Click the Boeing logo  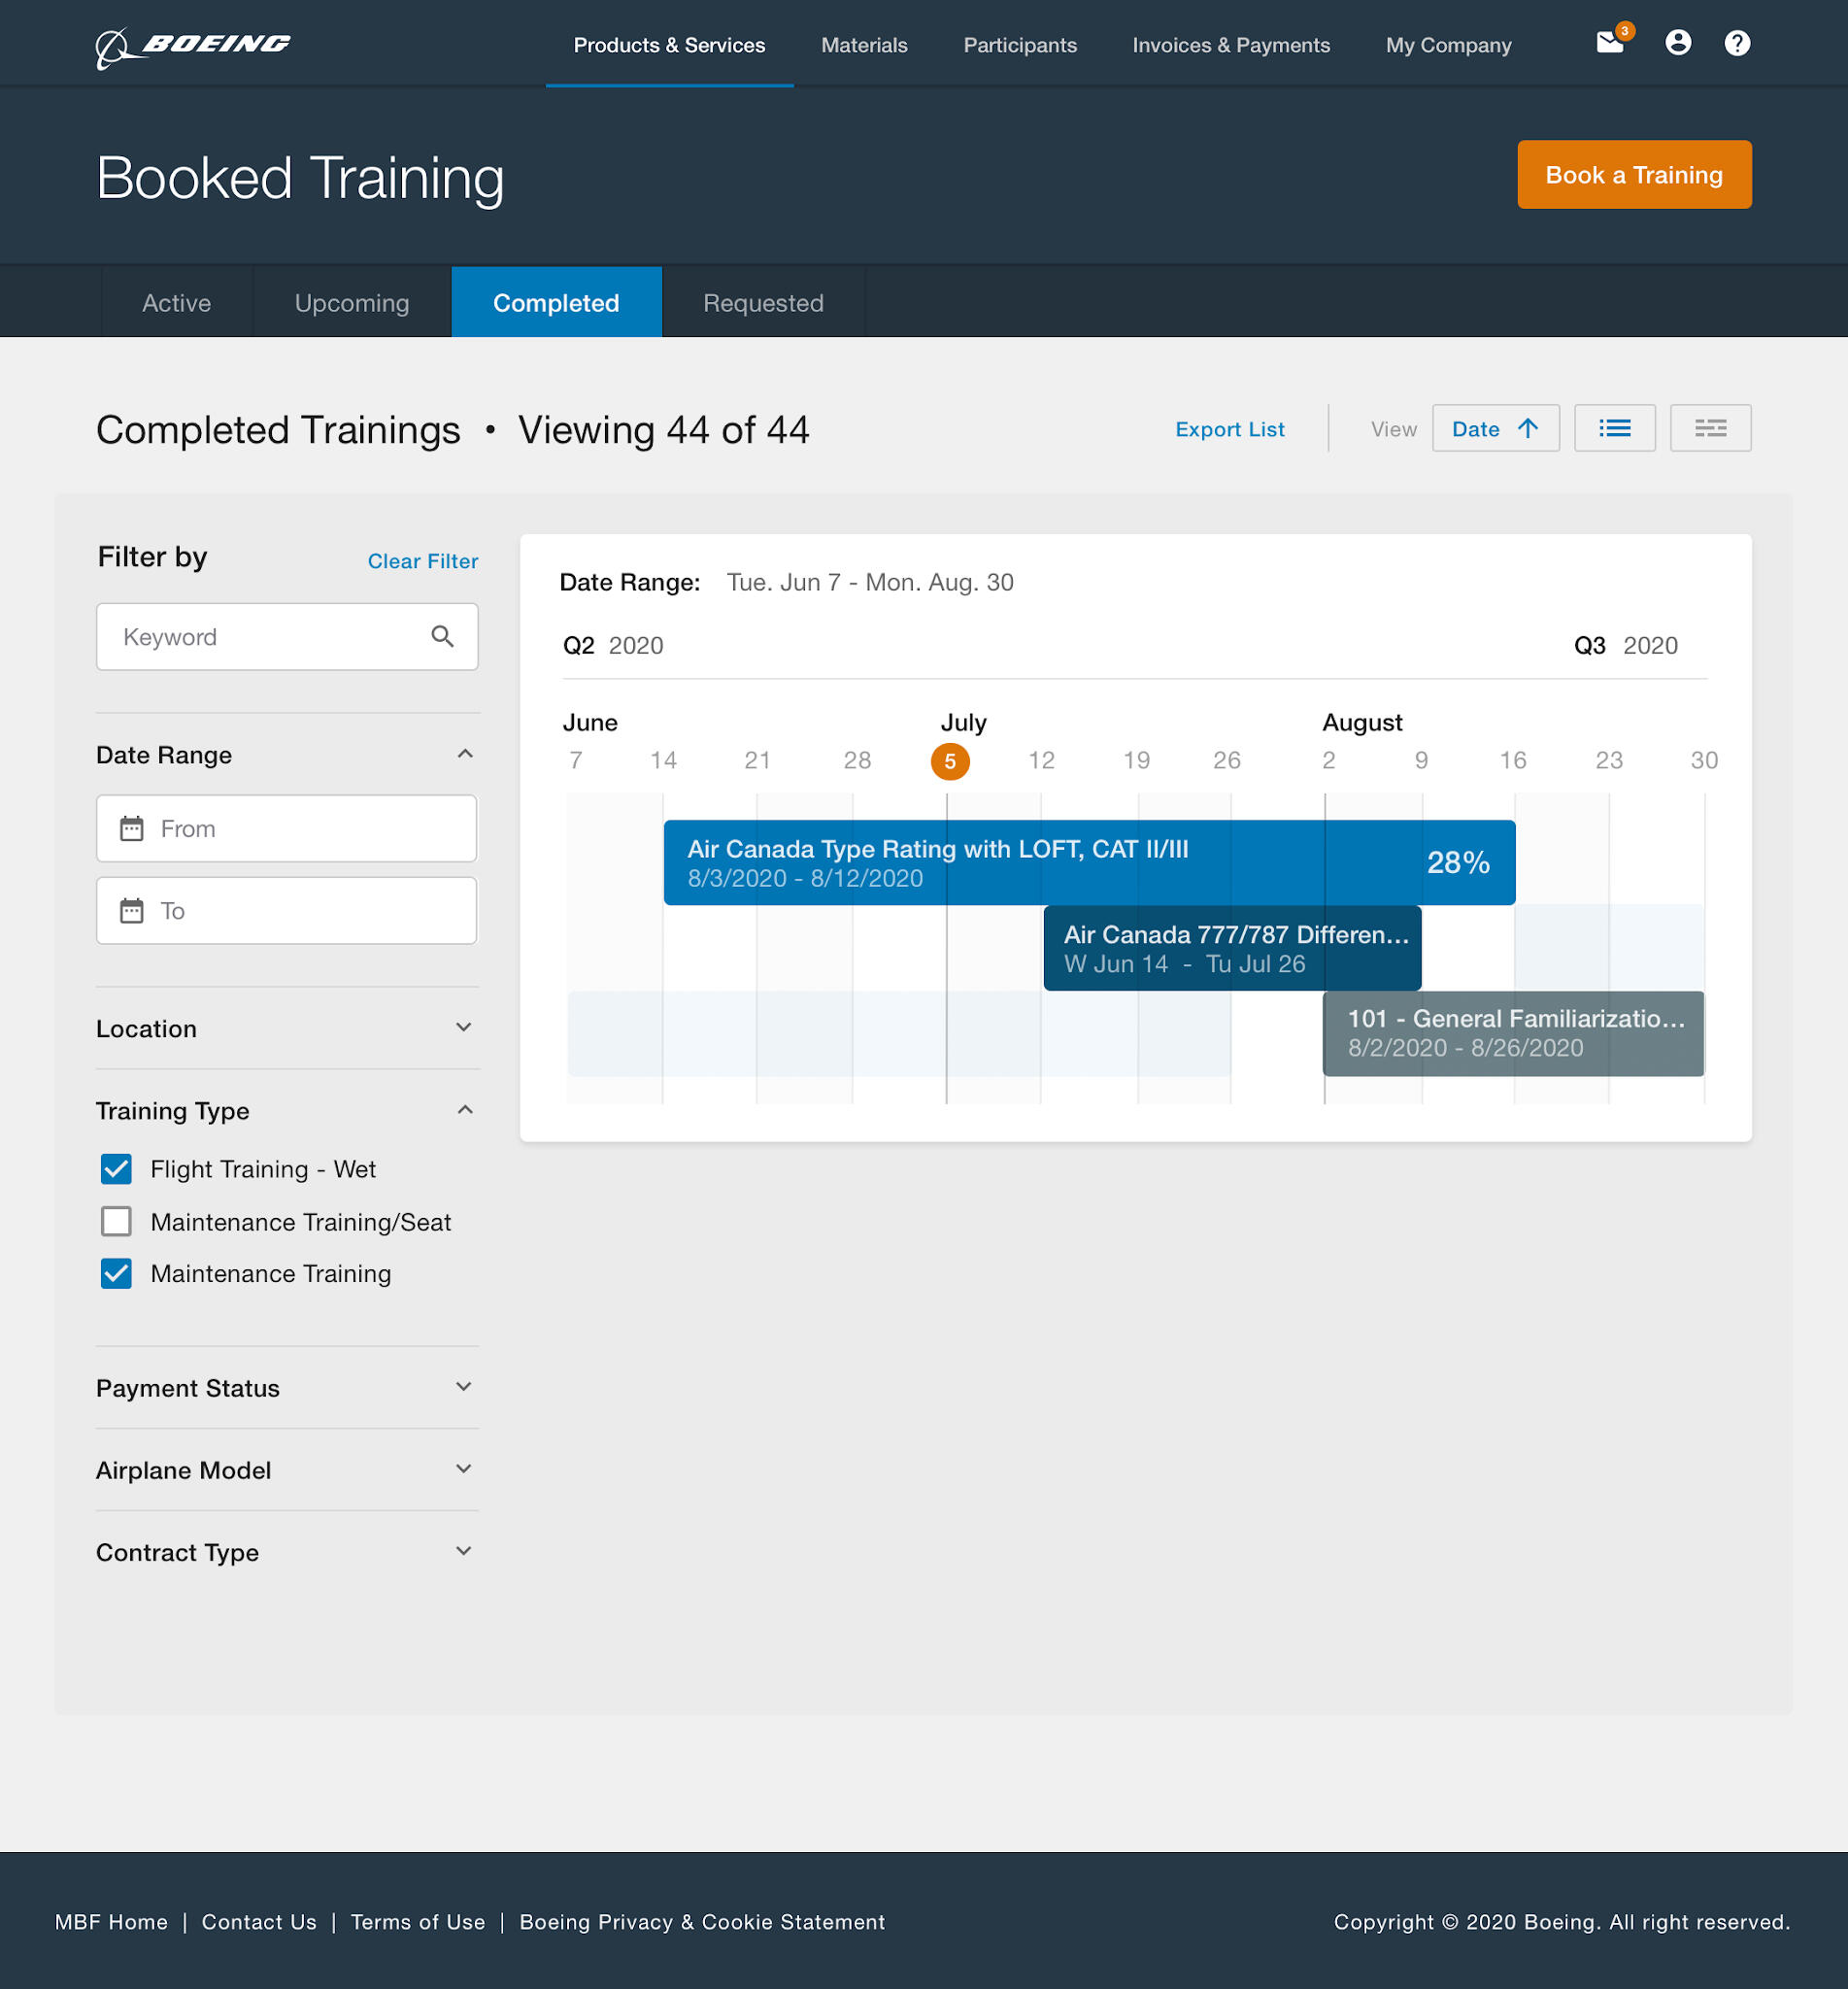(x=193, y=46)
